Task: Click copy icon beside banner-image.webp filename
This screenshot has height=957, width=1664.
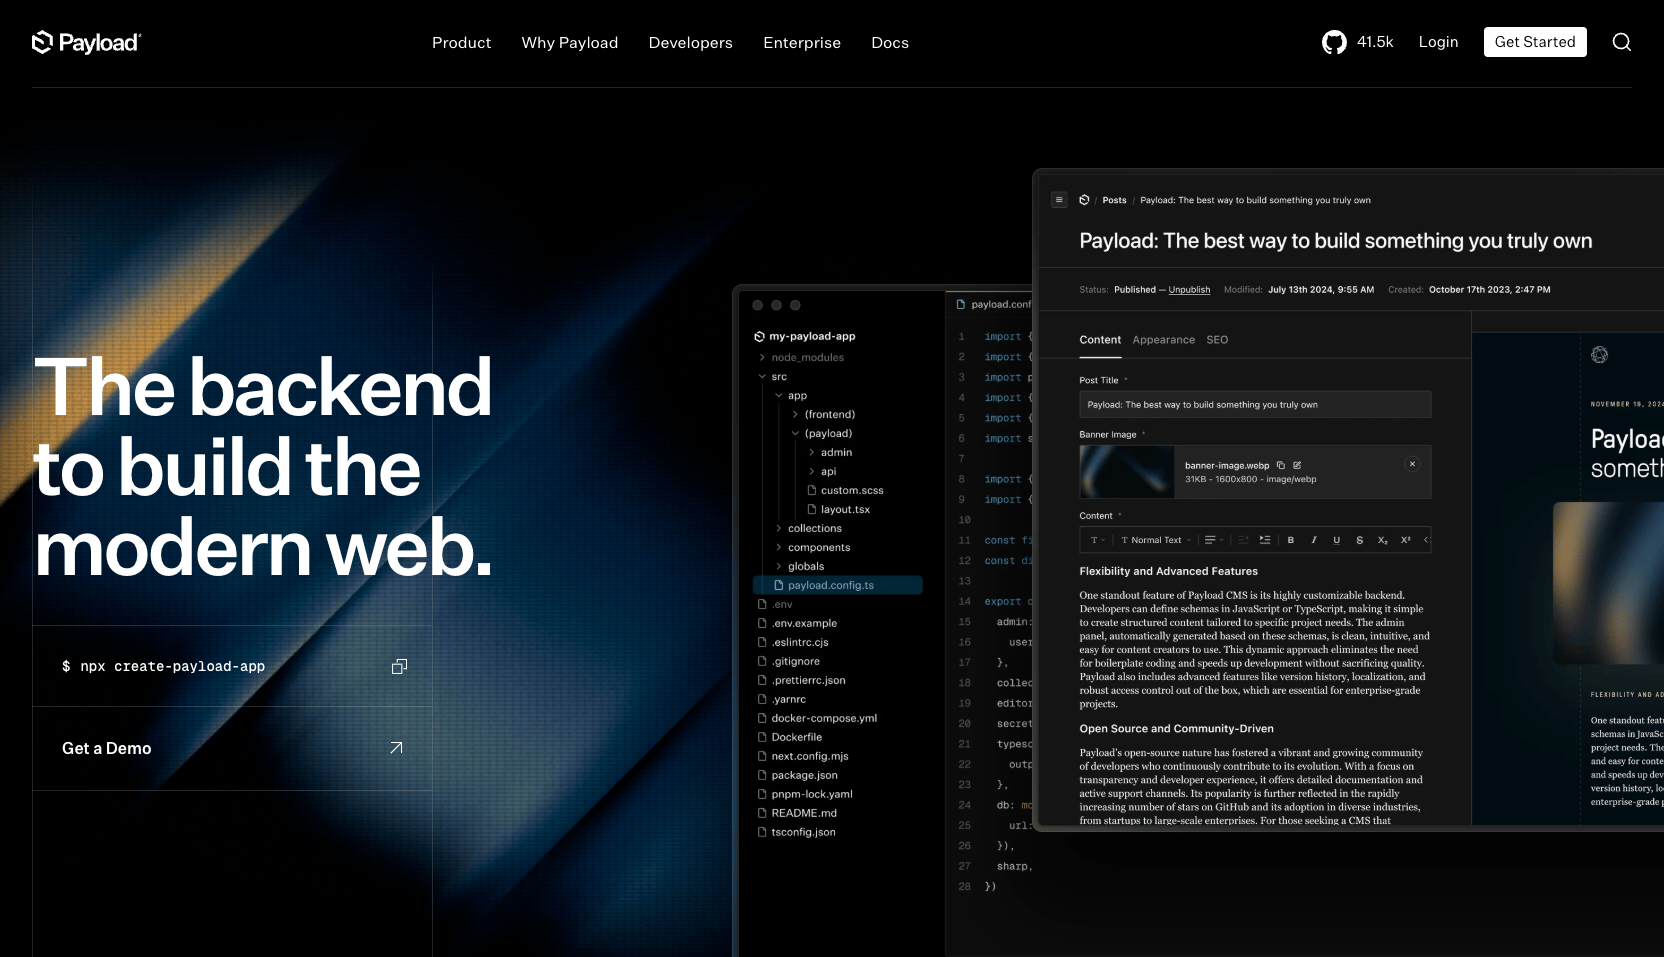Action: [x=1280, y=465]
